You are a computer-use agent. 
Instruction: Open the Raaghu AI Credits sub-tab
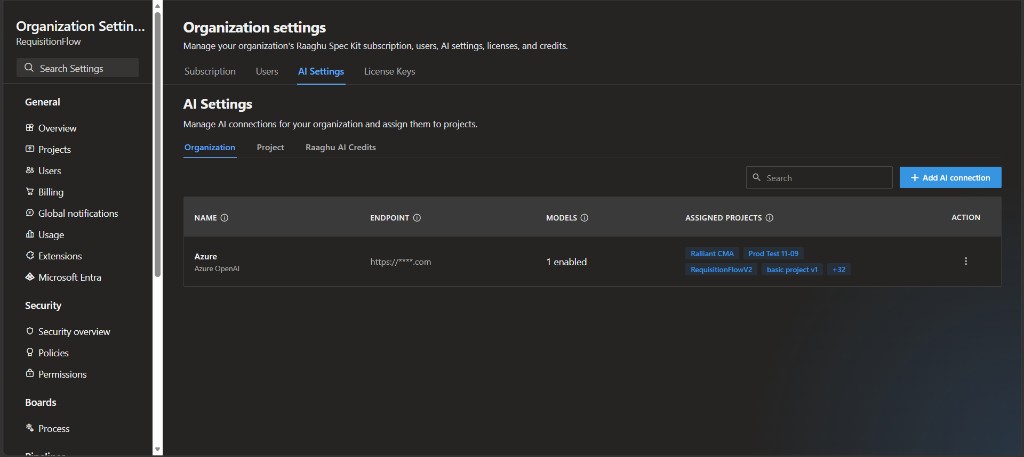pyautogui.click(x=340, y=148)
